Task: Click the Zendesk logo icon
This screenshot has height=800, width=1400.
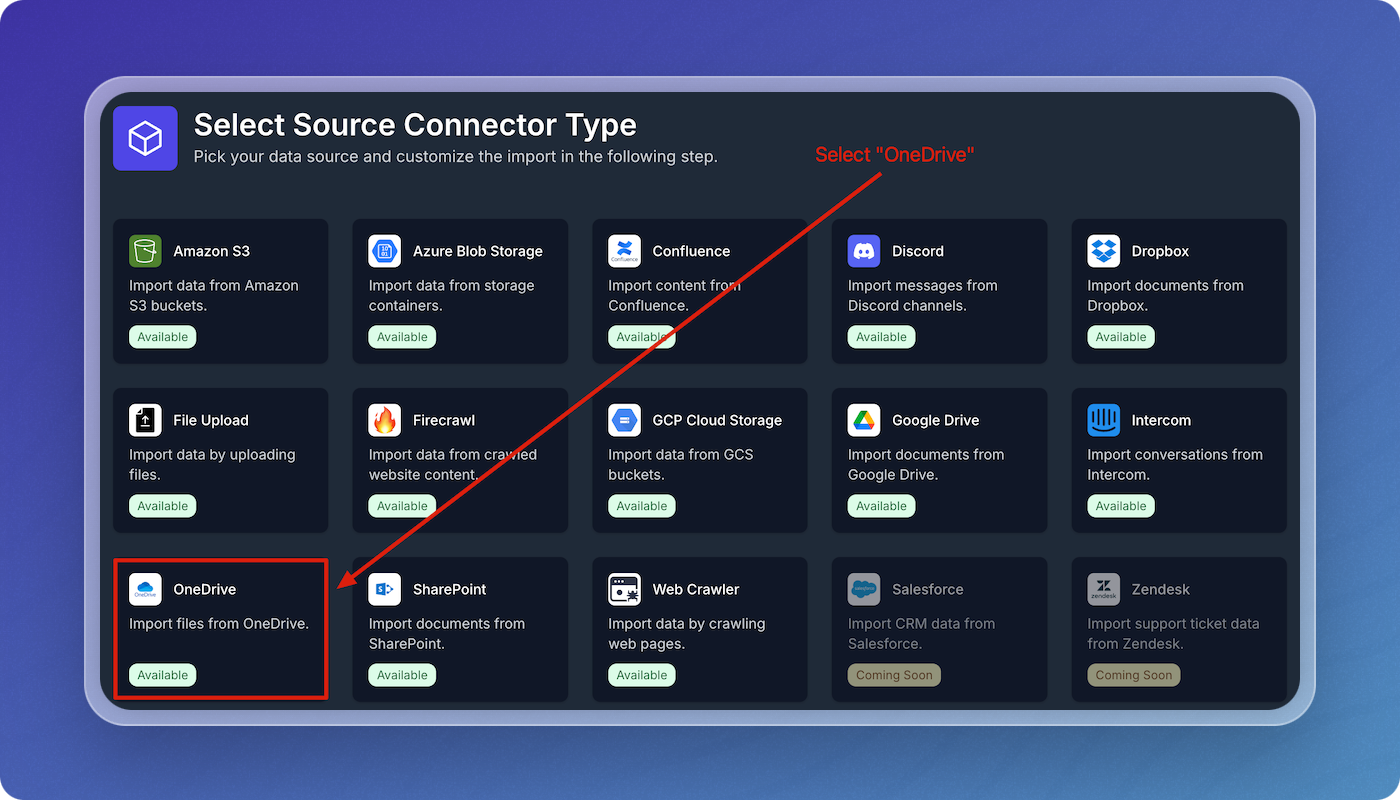Action: click(x=1104, y=589)
